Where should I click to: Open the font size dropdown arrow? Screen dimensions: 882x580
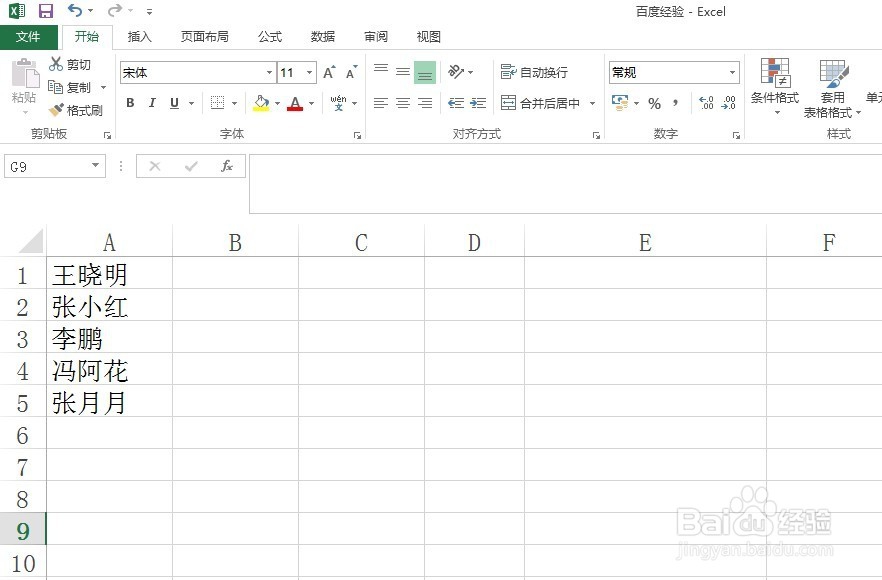pyautogui.click(x=309, y=72)
